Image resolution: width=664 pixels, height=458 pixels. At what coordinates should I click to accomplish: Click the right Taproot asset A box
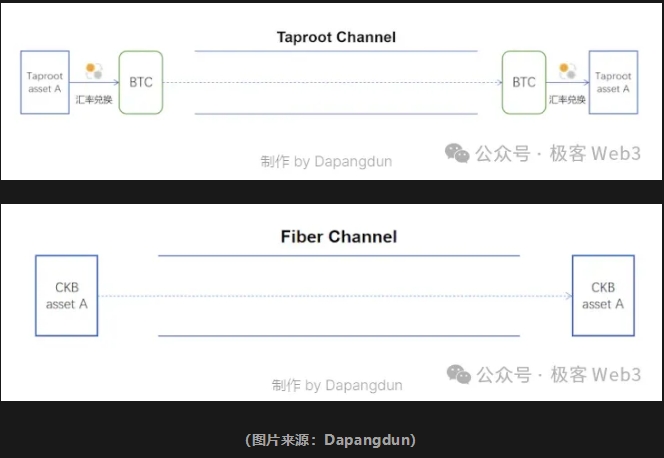point(613,82)
